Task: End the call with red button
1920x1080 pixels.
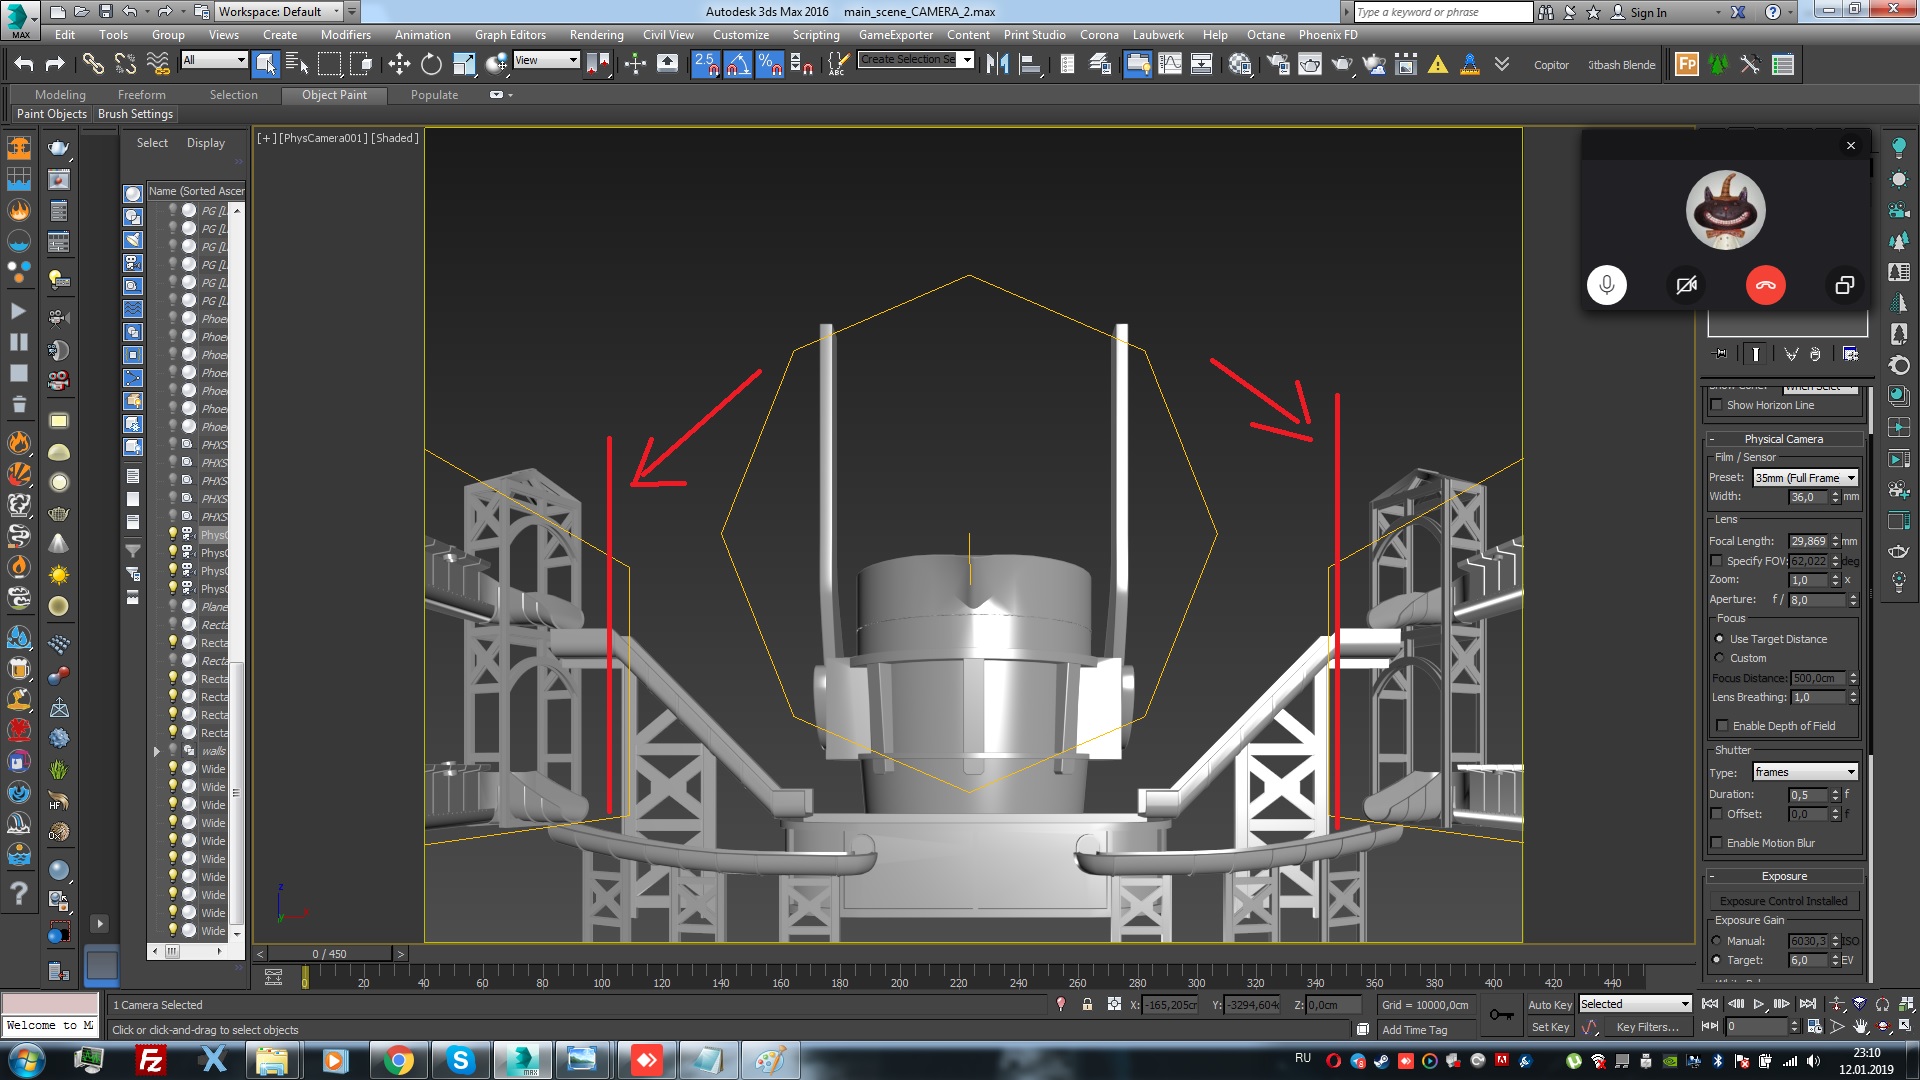Action: click(x=1765, y=285)
